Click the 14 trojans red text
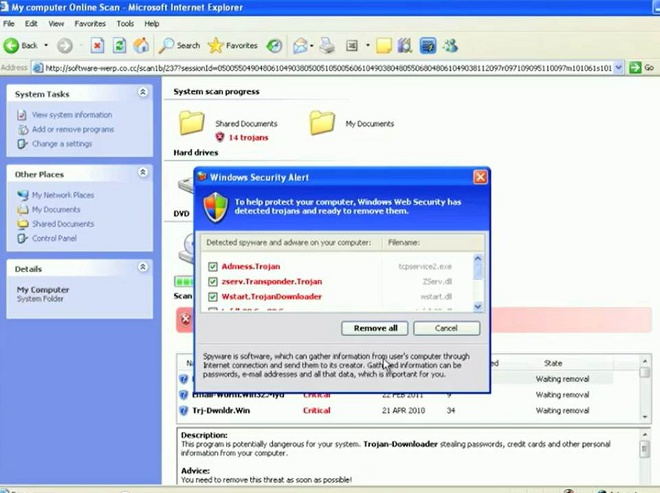The image size is (660, 493). tap(248, 138)
